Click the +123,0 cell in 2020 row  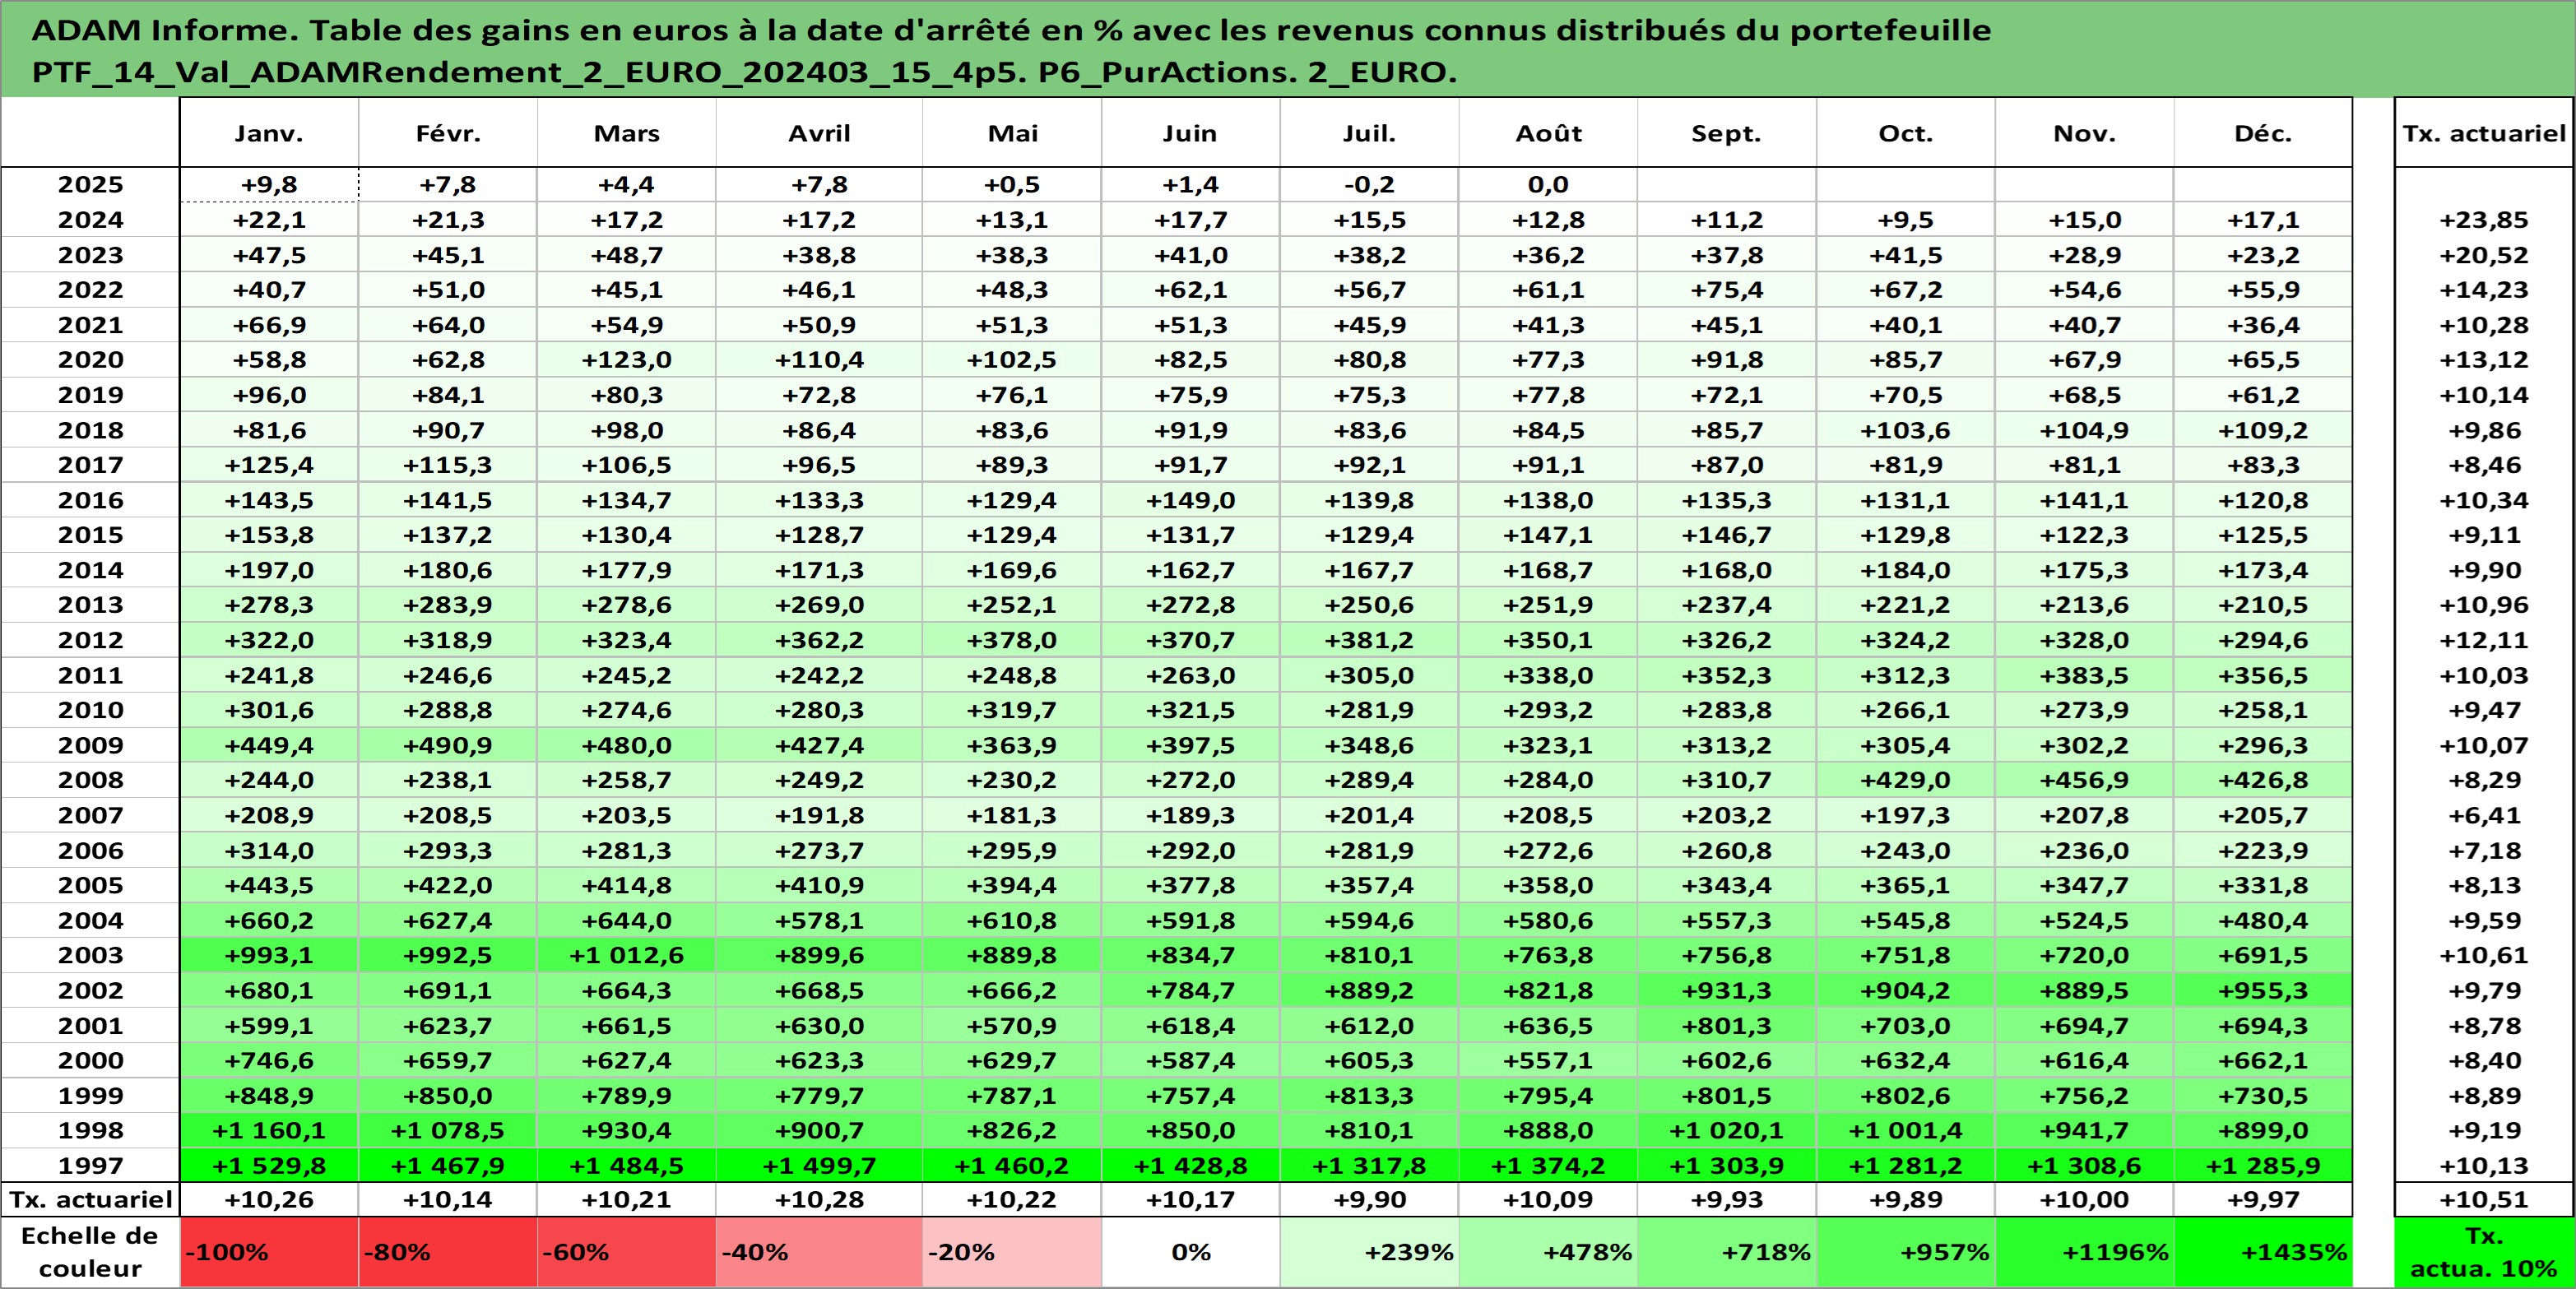point(627,359)
